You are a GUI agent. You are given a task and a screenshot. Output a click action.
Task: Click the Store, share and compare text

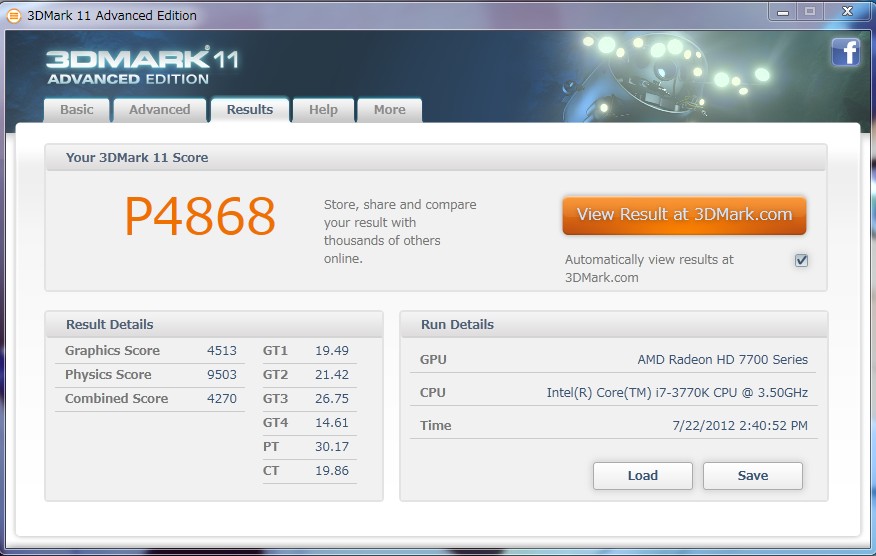pos(400,231)
